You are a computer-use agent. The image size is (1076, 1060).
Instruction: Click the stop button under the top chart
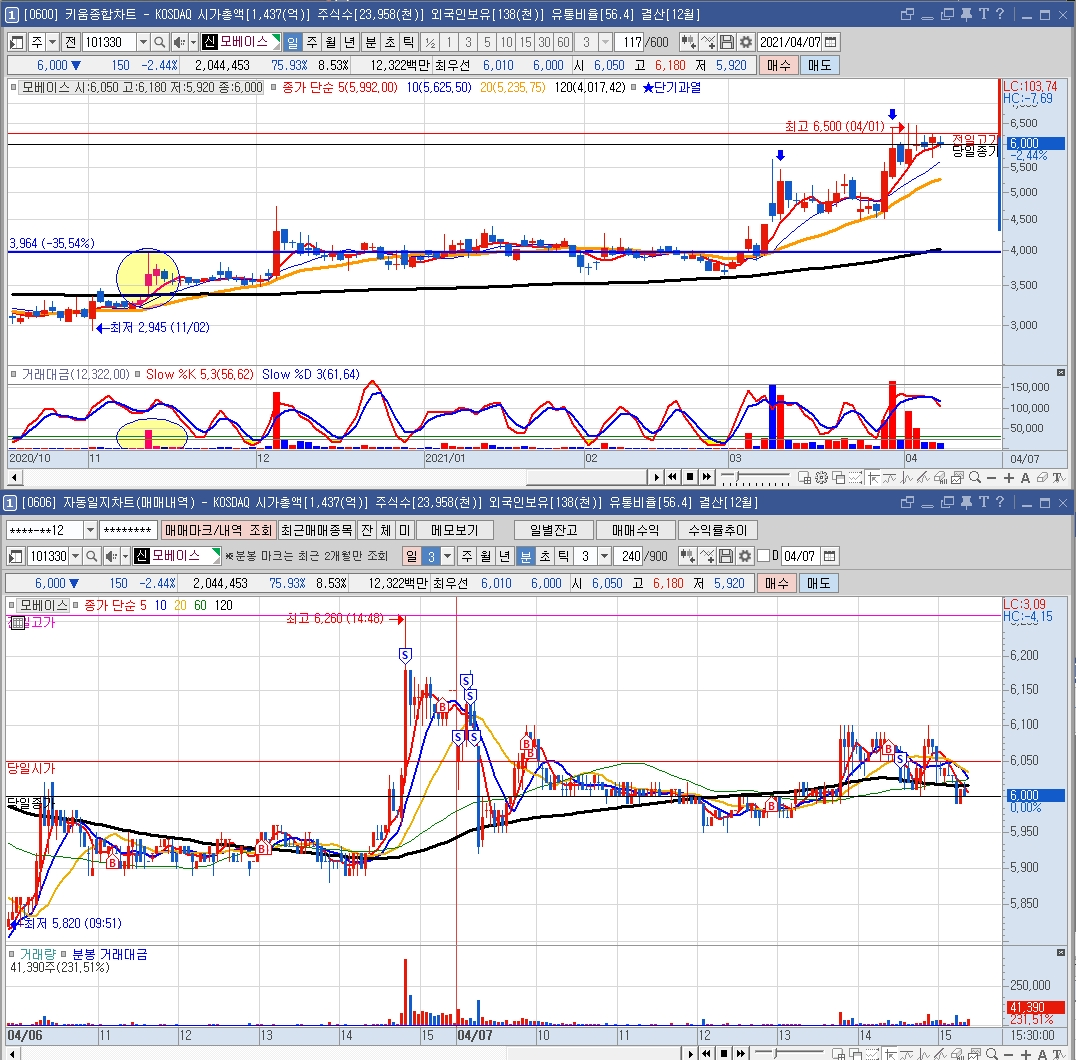(690, 477)
